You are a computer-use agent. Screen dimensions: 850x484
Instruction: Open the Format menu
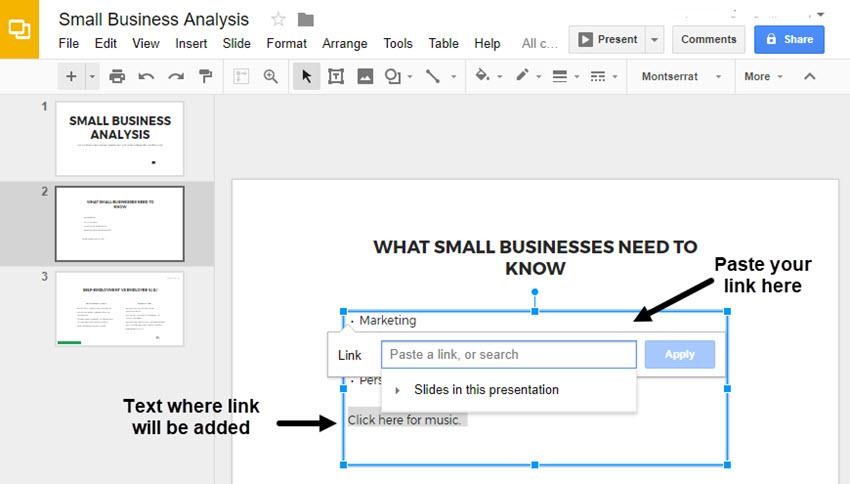286,43
